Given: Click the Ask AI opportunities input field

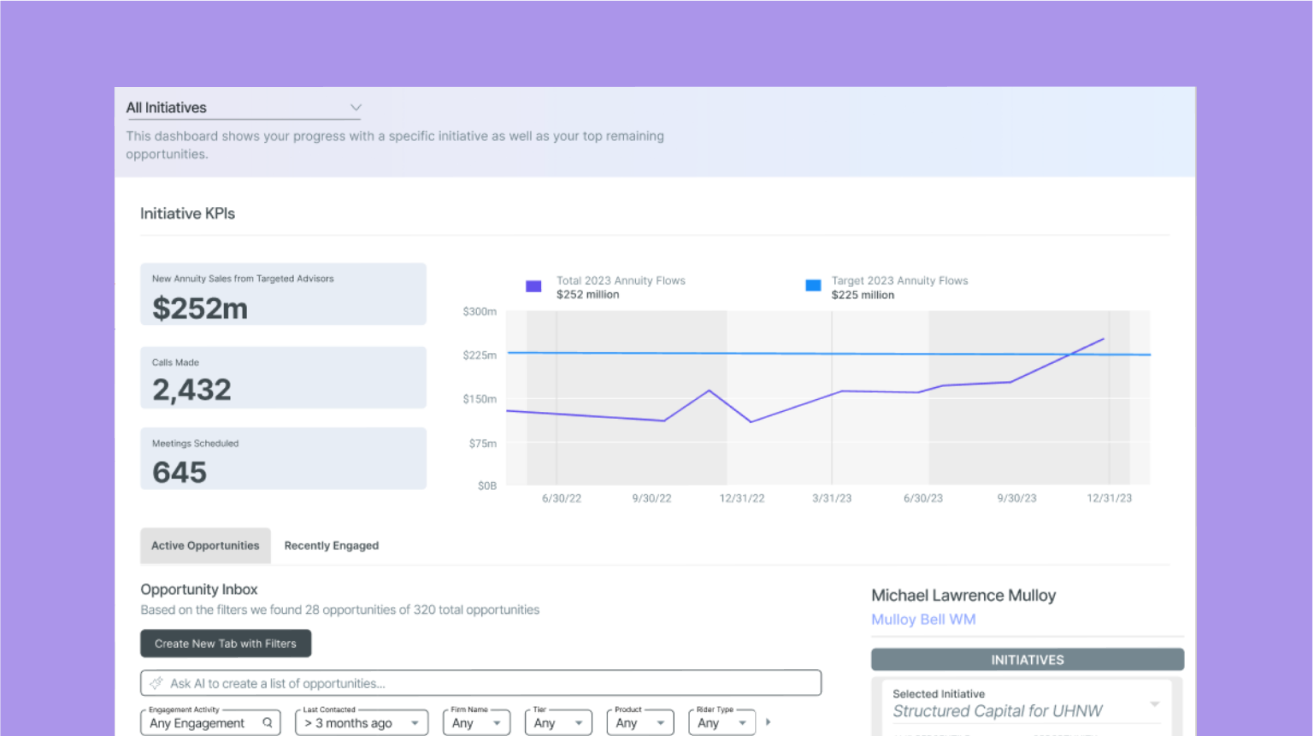Looking at the screenshot, I should pyautogui.click(x=481, y=683).
